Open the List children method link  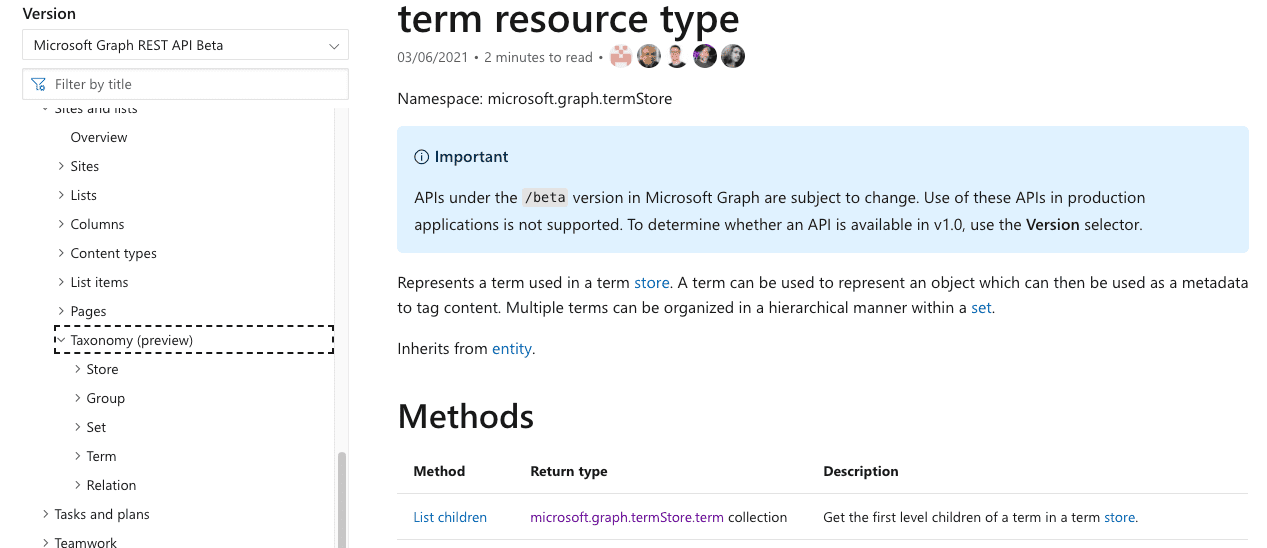tap(450, 517)
